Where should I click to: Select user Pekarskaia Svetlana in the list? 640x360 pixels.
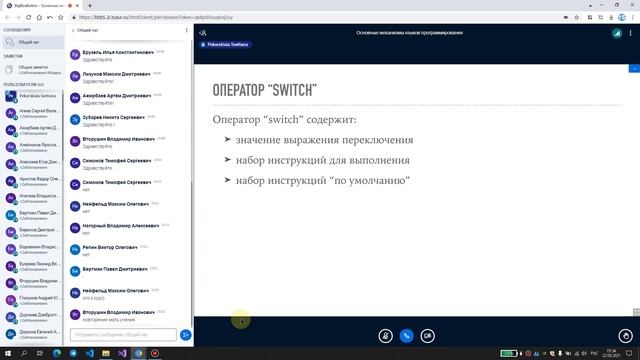pos(32,96)
